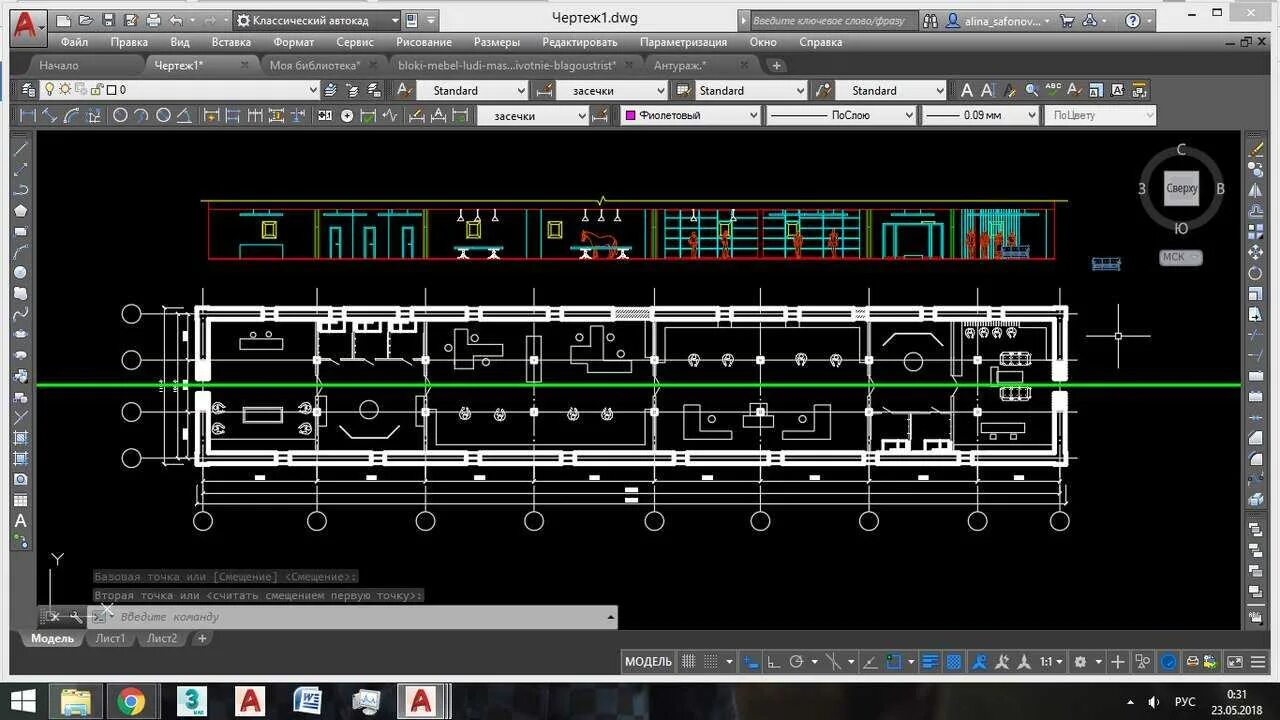Click the Undo arrow icon
The width and height of the screenshot is (1280, 720).
coord(177,20)
